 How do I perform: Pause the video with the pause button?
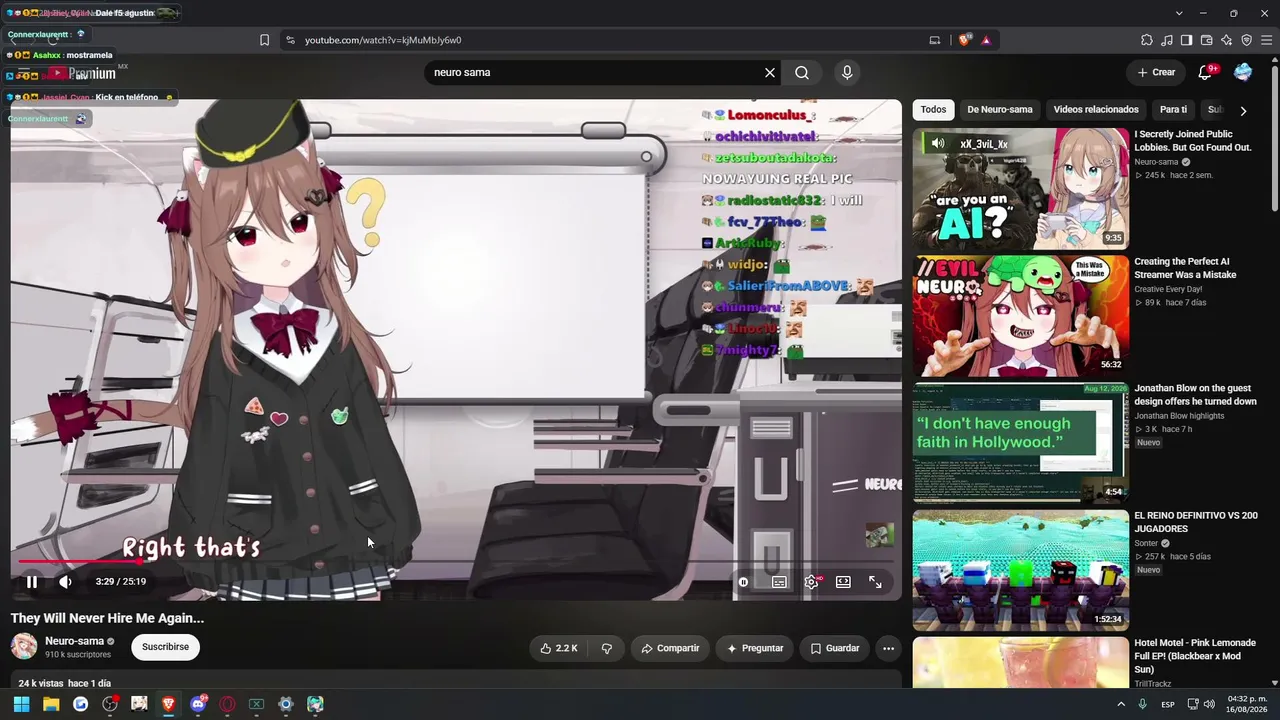click(32, 582)
